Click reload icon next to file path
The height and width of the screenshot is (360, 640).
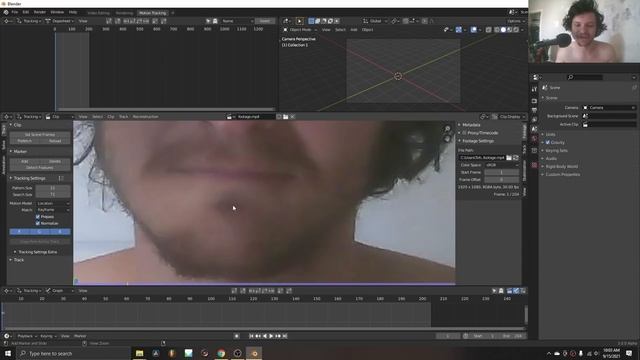coord(516,158)
